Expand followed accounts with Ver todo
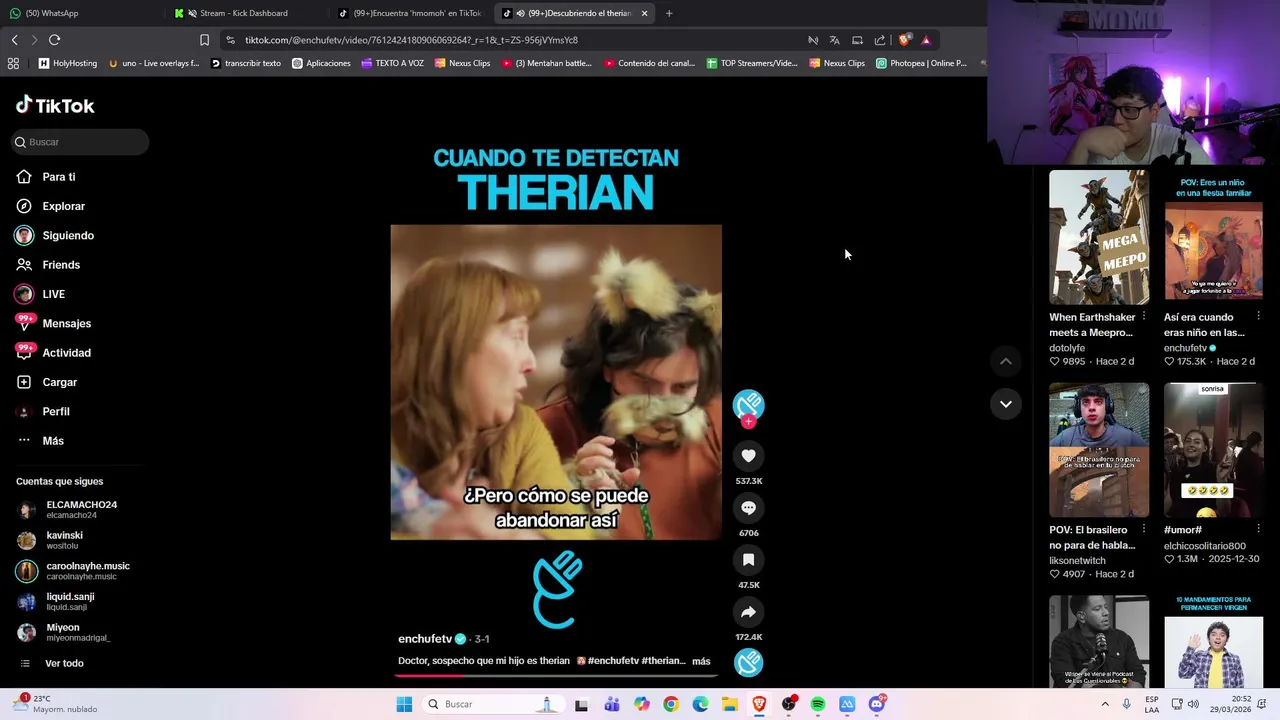The image size is (1280, 720). pos(64,663)
